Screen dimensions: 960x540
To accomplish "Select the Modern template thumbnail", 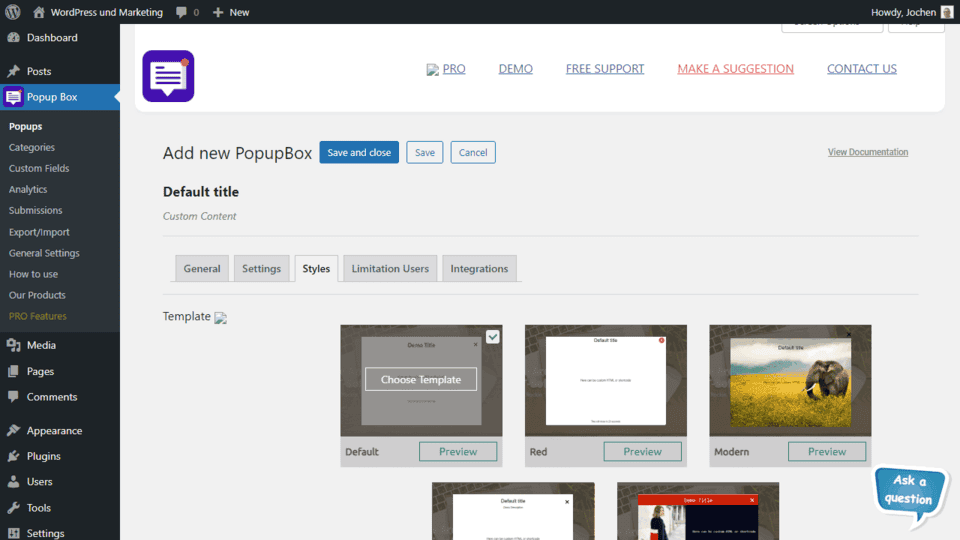I will 790,380.
